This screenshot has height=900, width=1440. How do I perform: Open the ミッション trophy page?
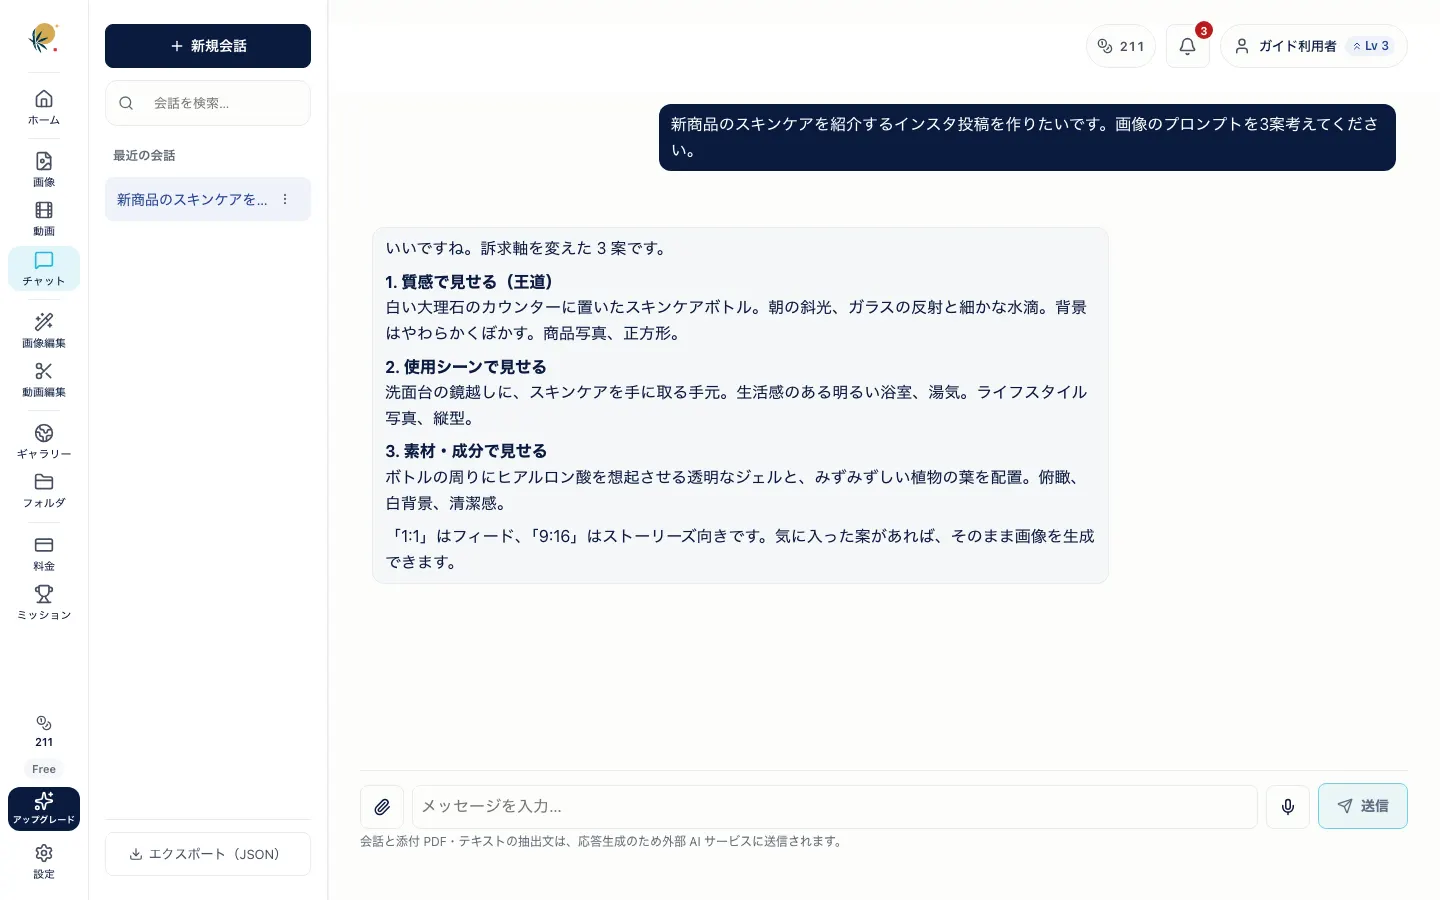tap(44, 602)
